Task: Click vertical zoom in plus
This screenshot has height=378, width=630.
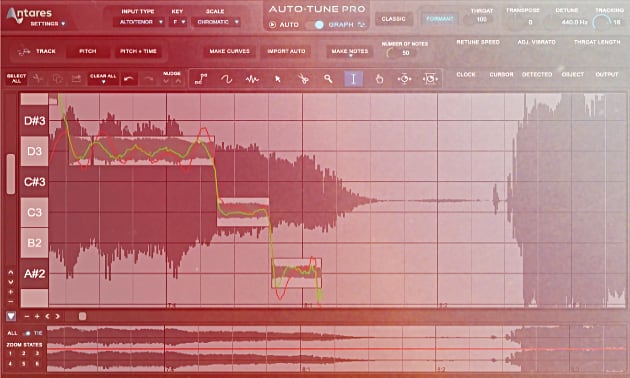Action: point(11,292)
